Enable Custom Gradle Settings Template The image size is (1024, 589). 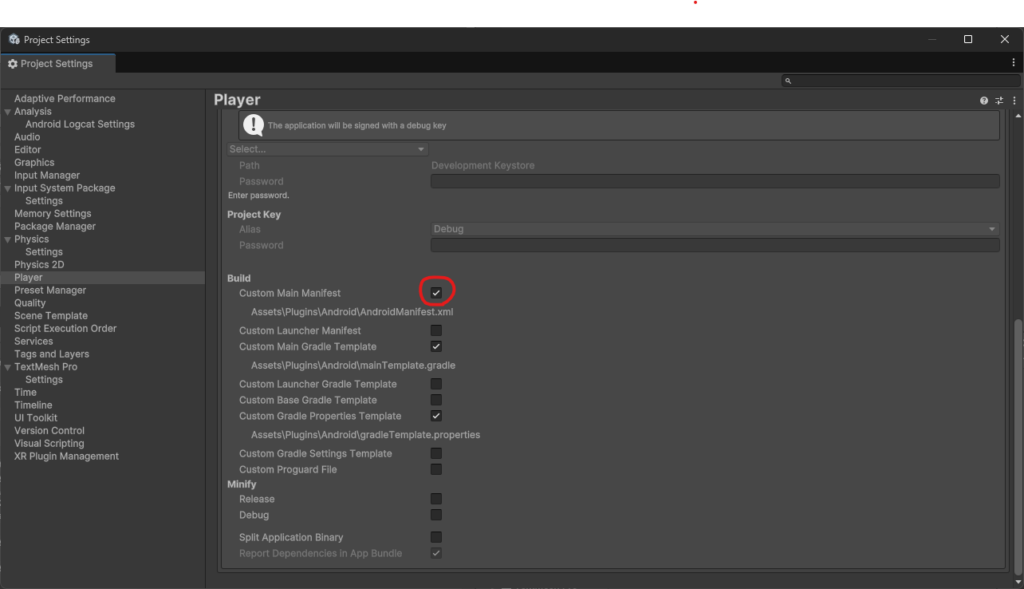click(436, 453)
